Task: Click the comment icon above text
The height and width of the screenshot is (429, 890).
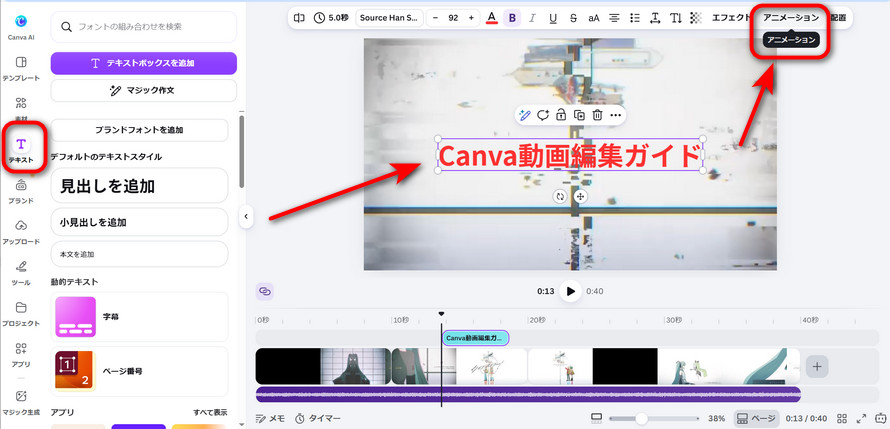Action: click(x=543, y=115)
